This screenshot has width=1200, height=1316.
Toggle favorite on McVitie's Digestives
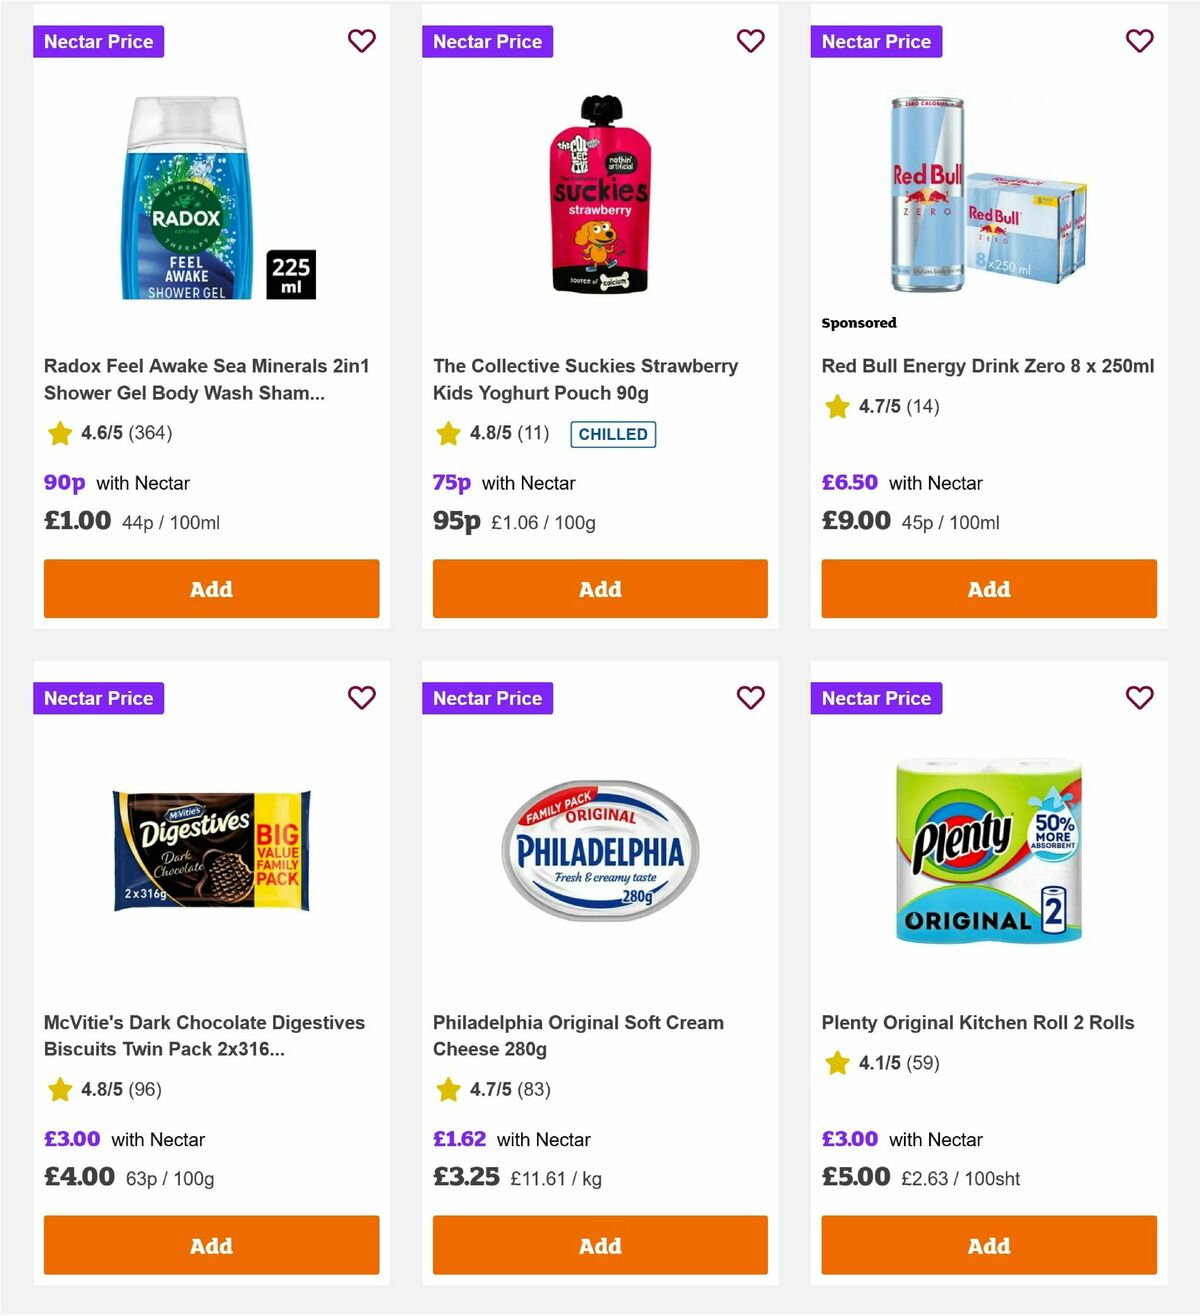[361, 698]
